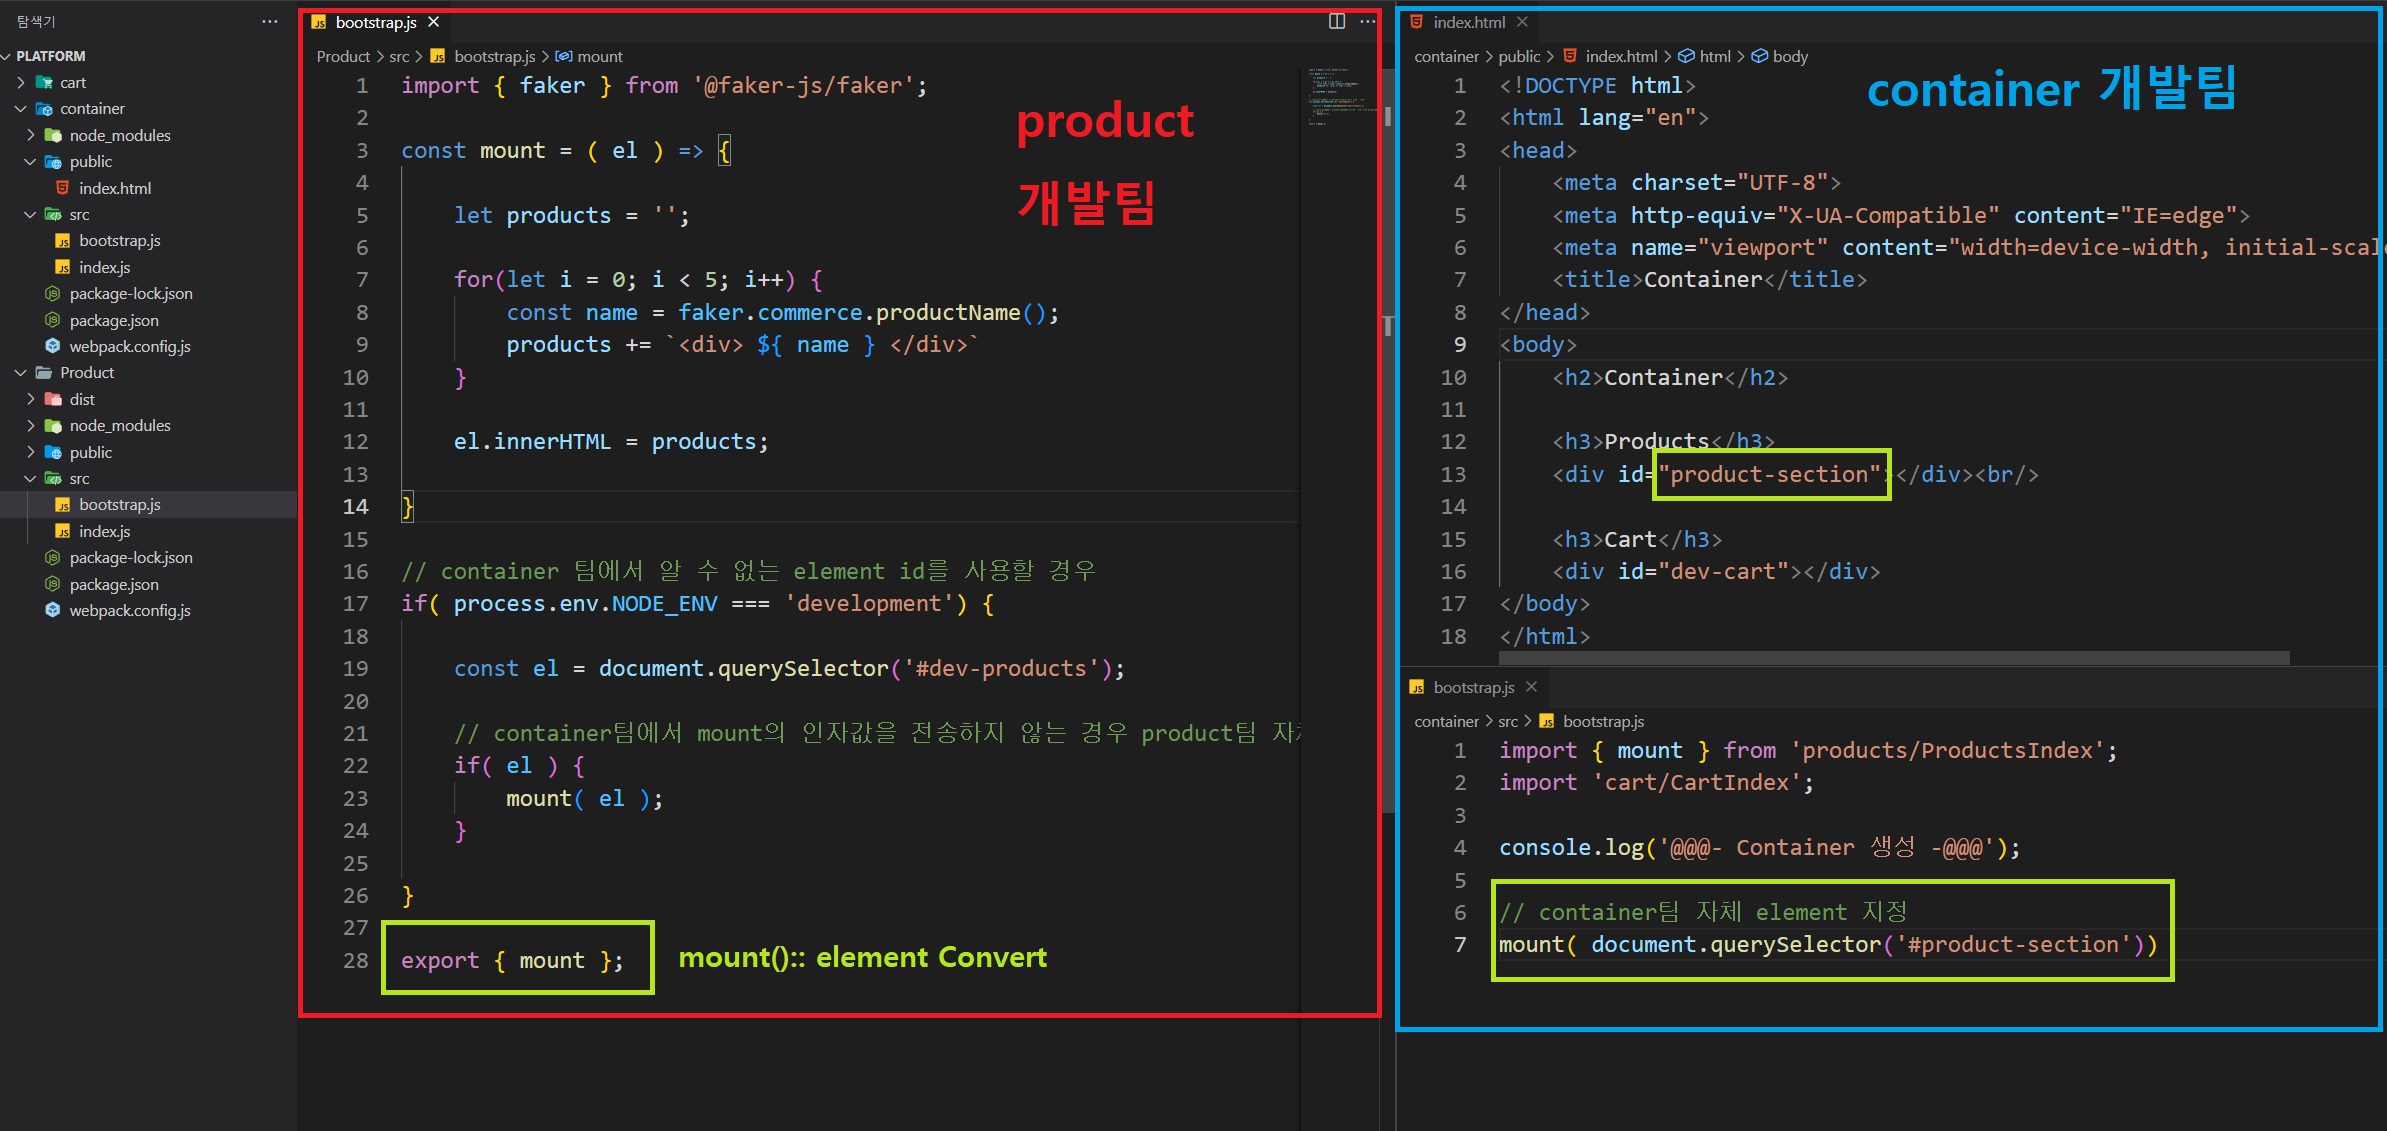
Task: Click the body breadcrumb in index.html
Action: [x=1789, y=56]
